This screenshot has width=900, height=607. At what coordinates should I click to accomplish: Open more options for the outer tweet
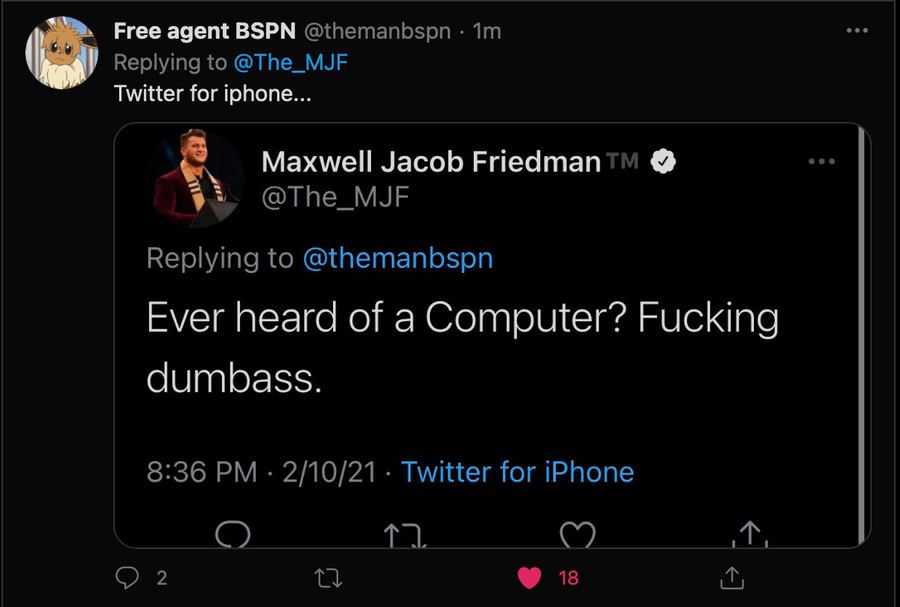click(857, 31)
